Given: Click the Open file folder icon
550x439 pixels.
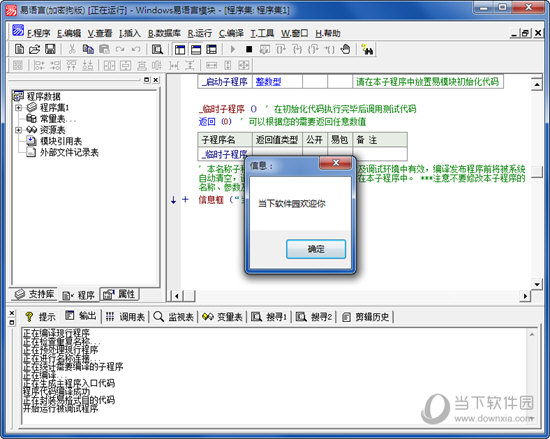Looking at the screenshot, I should [34, 49].
